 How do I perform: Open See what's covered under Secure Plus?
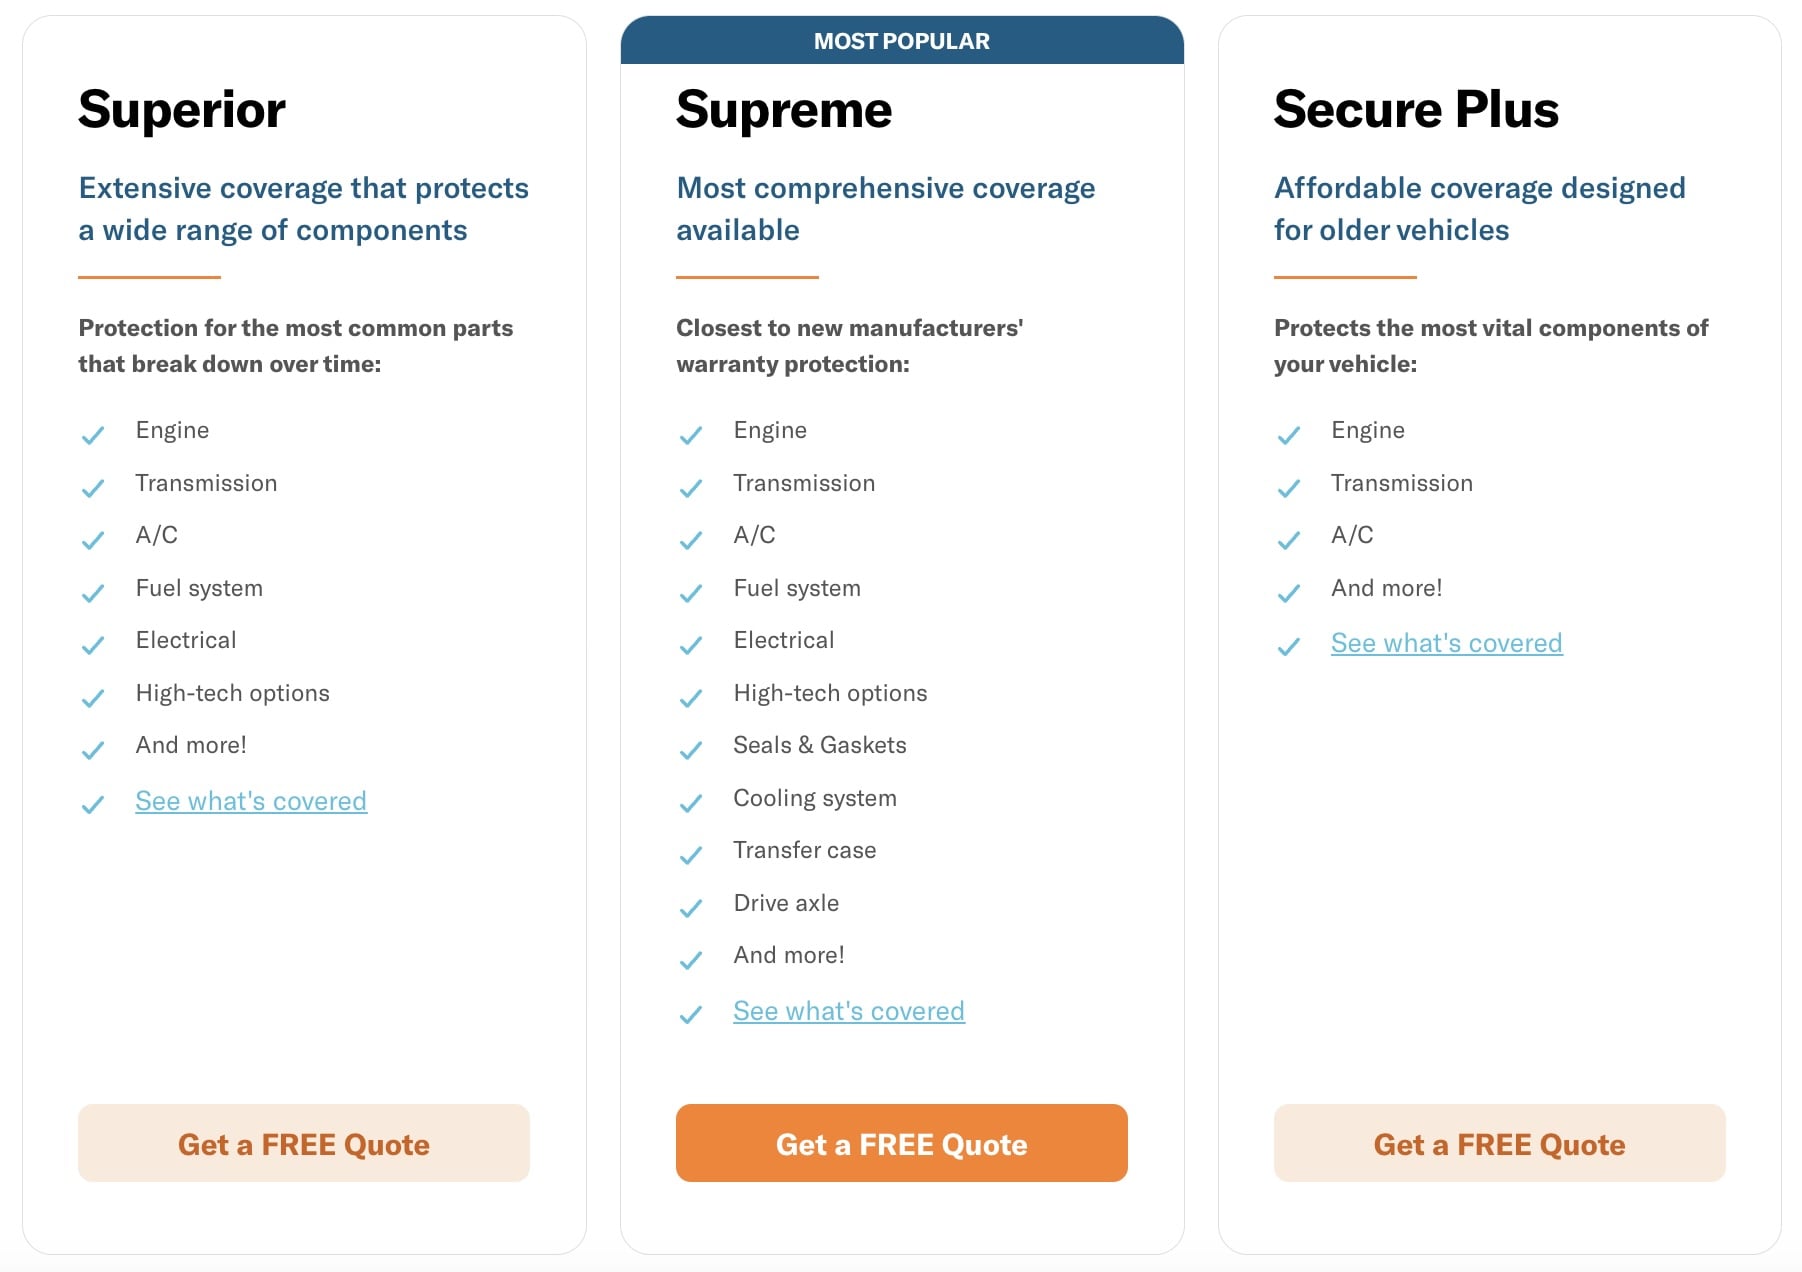[1446, 643]
